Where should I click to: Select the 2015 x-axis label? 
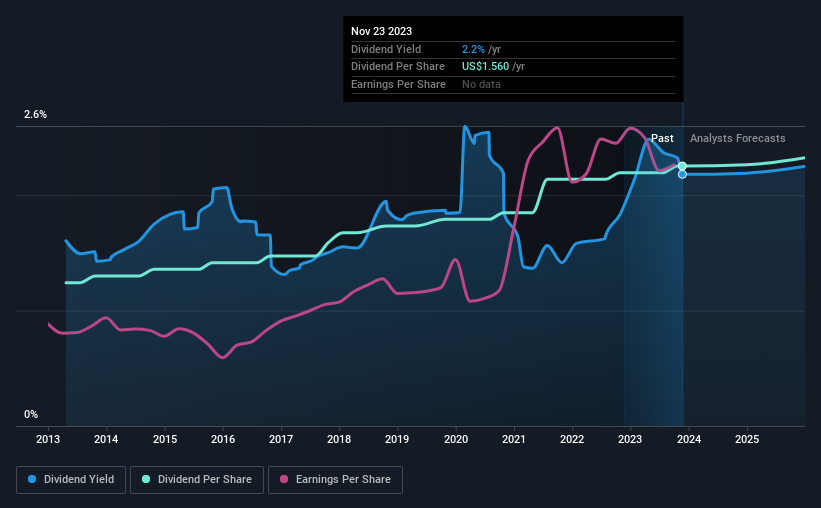165,439
